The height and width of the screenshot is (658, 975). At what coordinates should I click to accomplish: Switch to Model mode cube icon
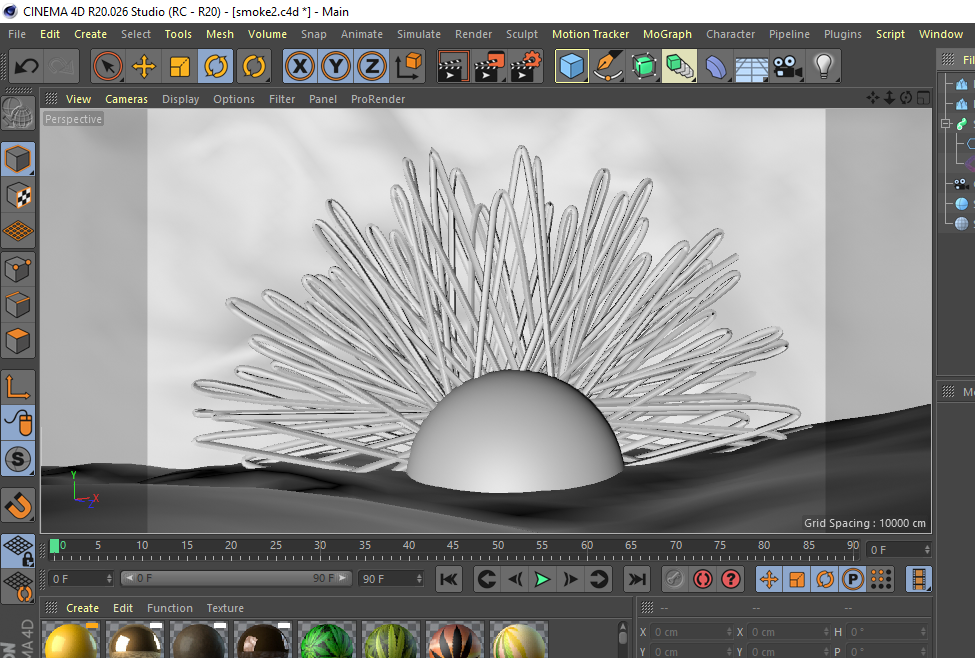point(18,159)
